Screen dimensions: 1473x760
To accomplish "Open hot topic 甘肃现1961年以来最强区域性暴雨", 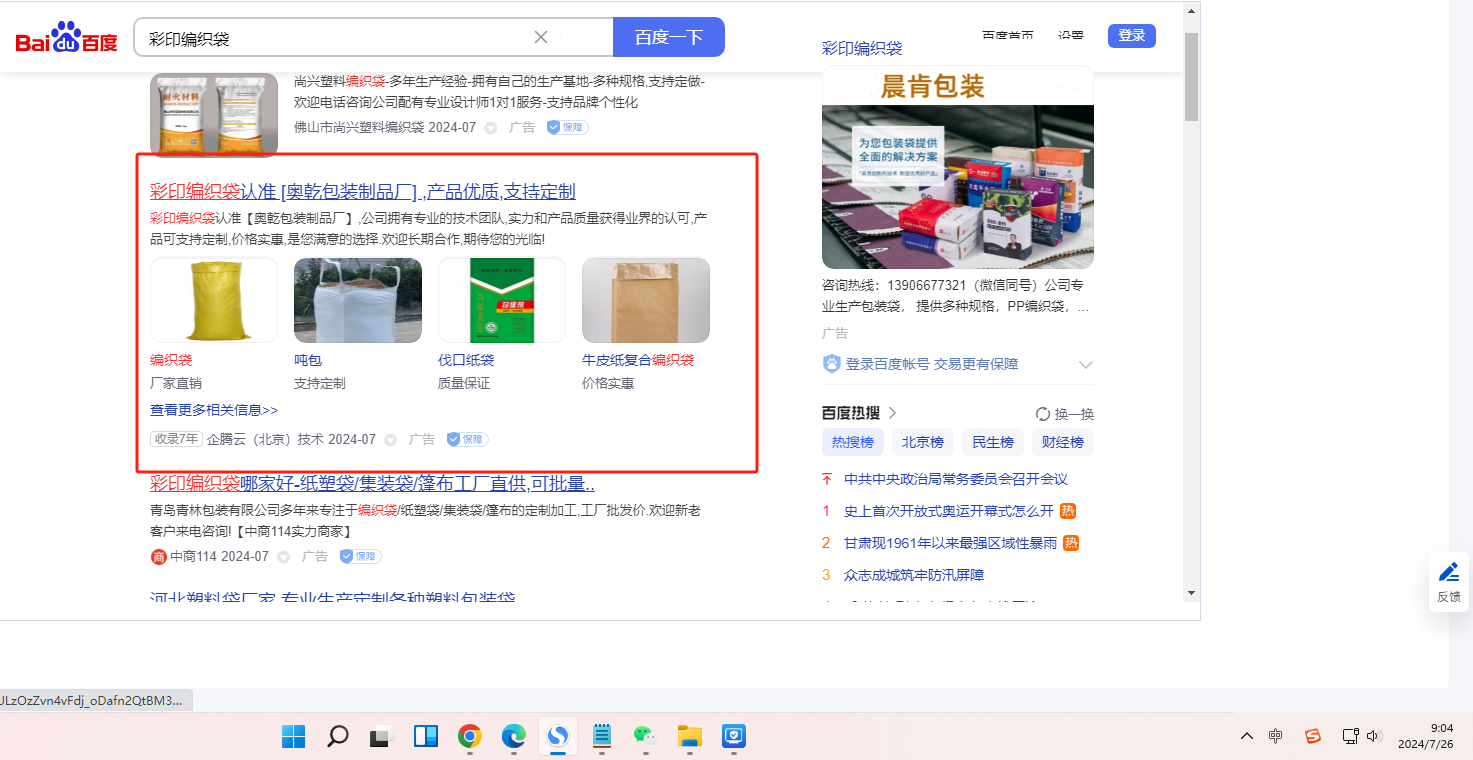I will coord(950,543).
